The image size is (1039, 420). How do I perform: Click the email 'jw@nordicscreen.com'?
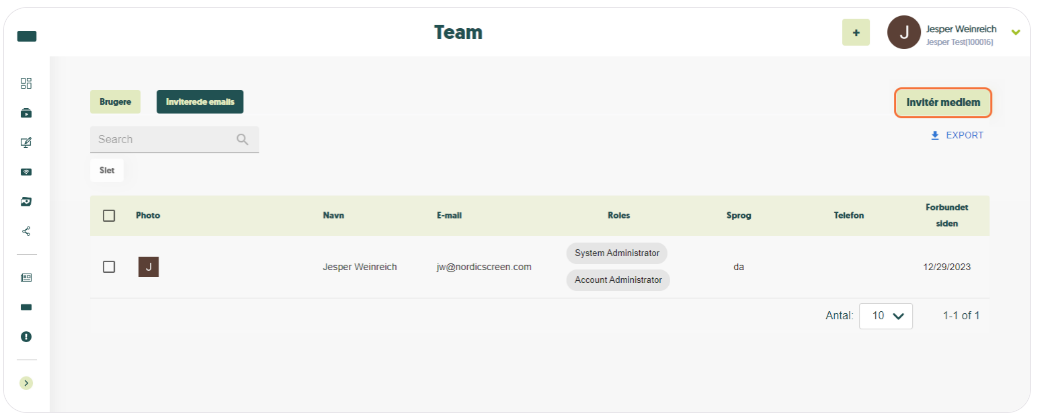click(484, 267)
